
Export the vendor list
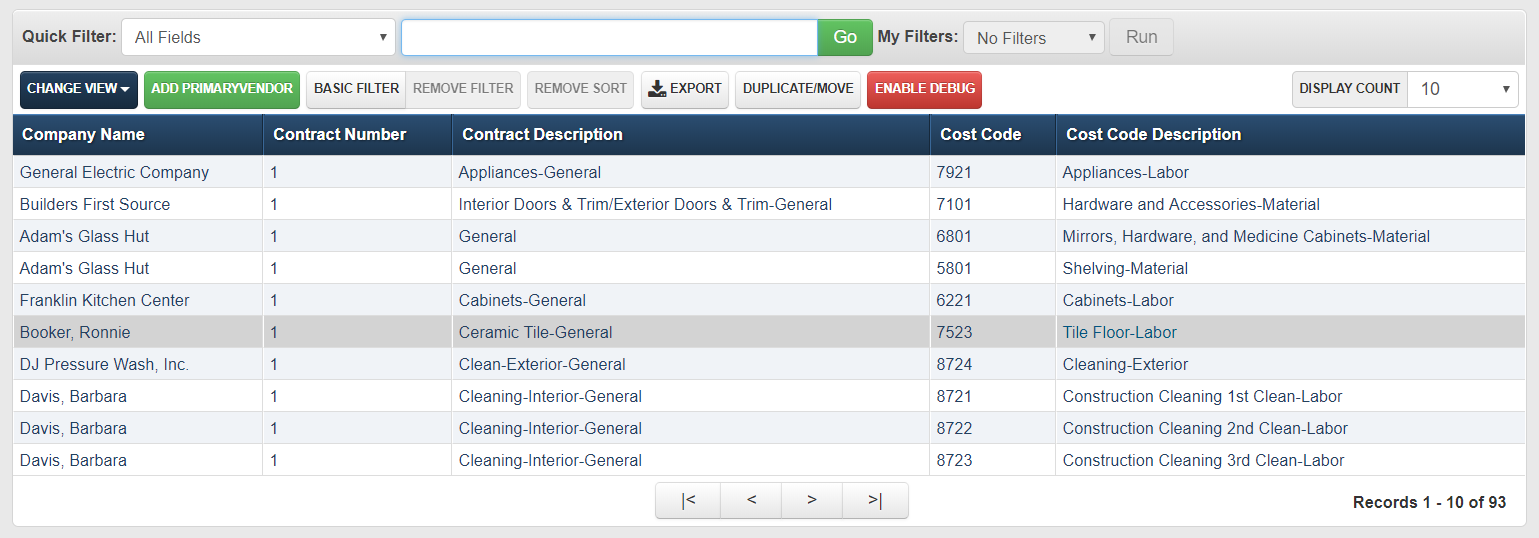click(x=685, y=89)
